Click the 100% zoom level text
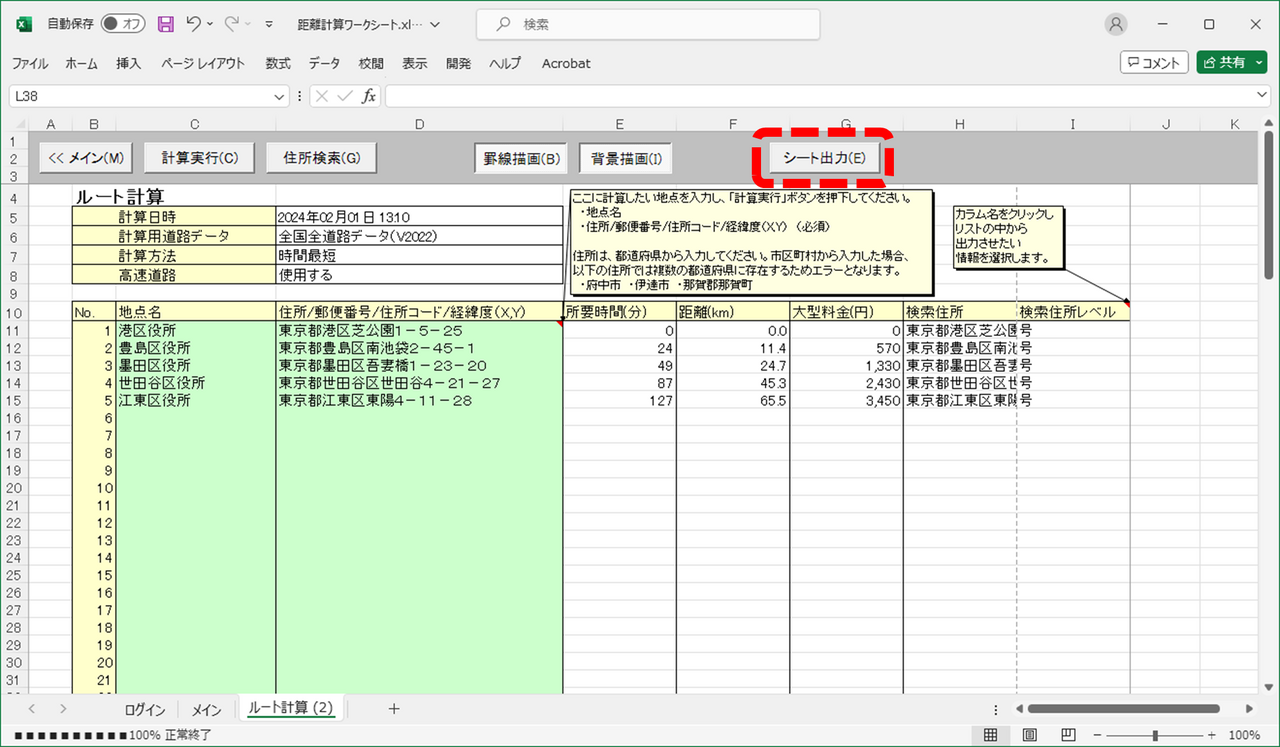The image size is (1280, 747). 1244,735
